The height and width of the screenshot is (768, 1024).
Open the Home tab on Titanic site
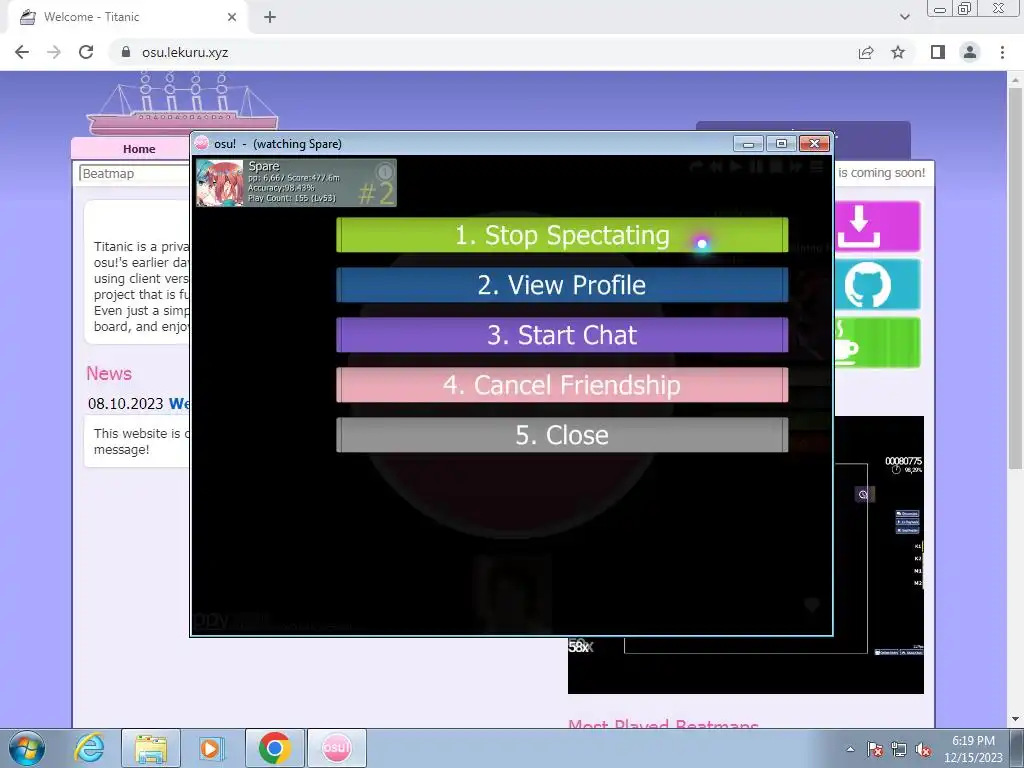pyautogui.click(x=139, y=149)
